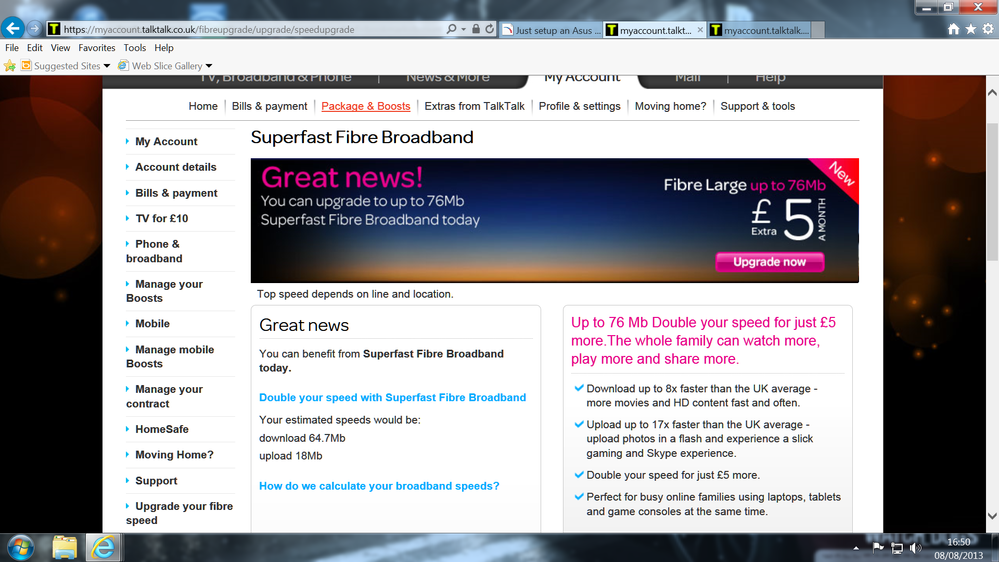Open the Help menu

tap(164, 48)
